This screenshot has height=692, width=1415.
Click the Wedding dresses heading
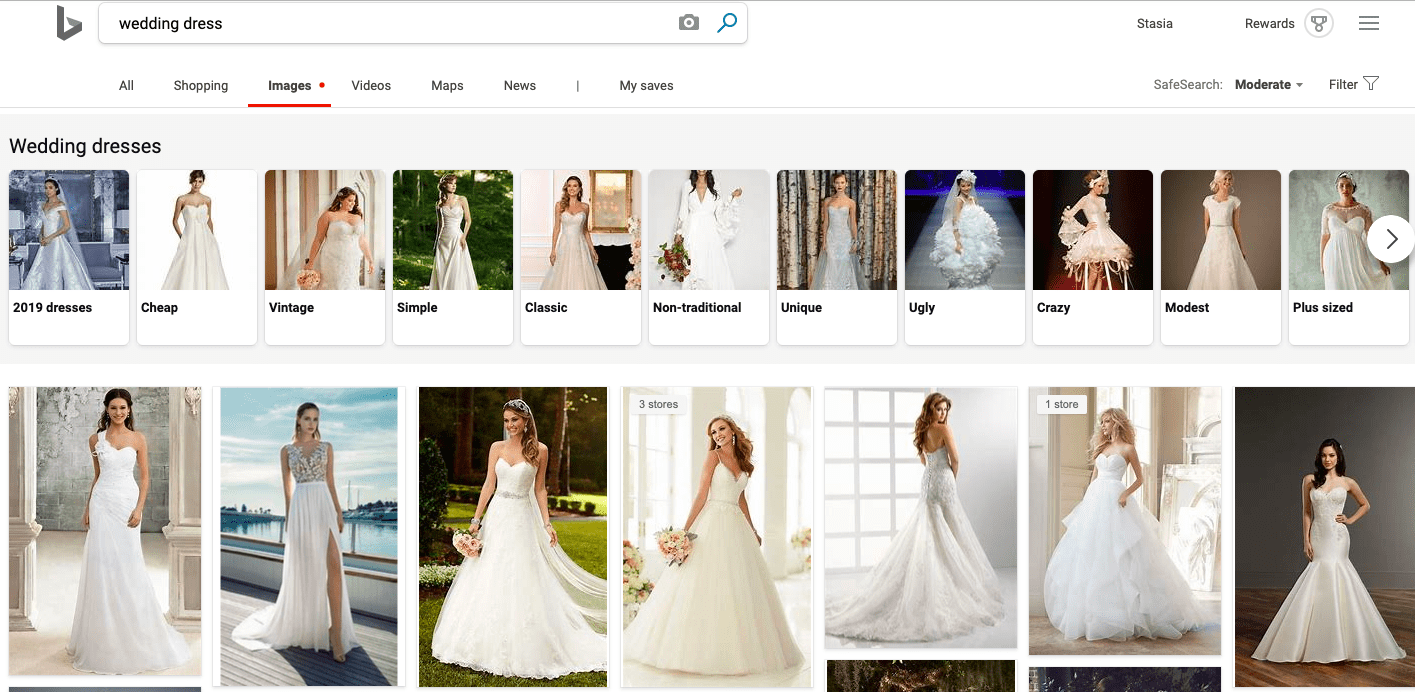point(85,146)
